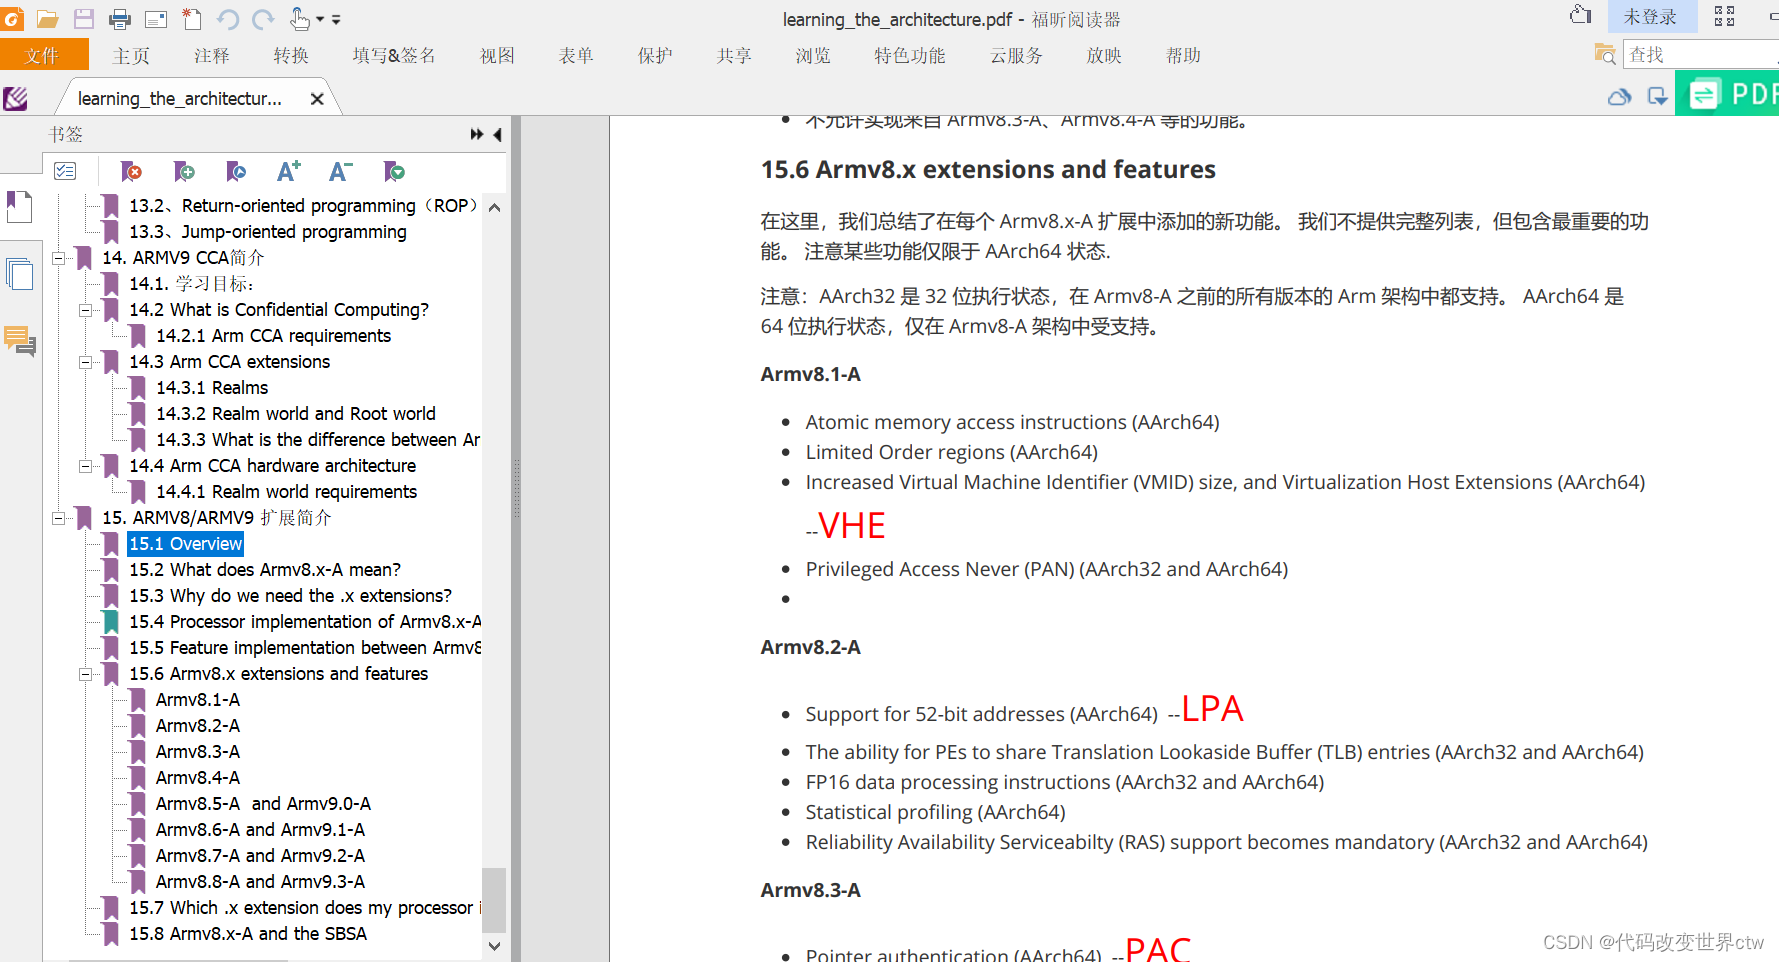Open the Bookmarks side panel

[x=20, y=207]
